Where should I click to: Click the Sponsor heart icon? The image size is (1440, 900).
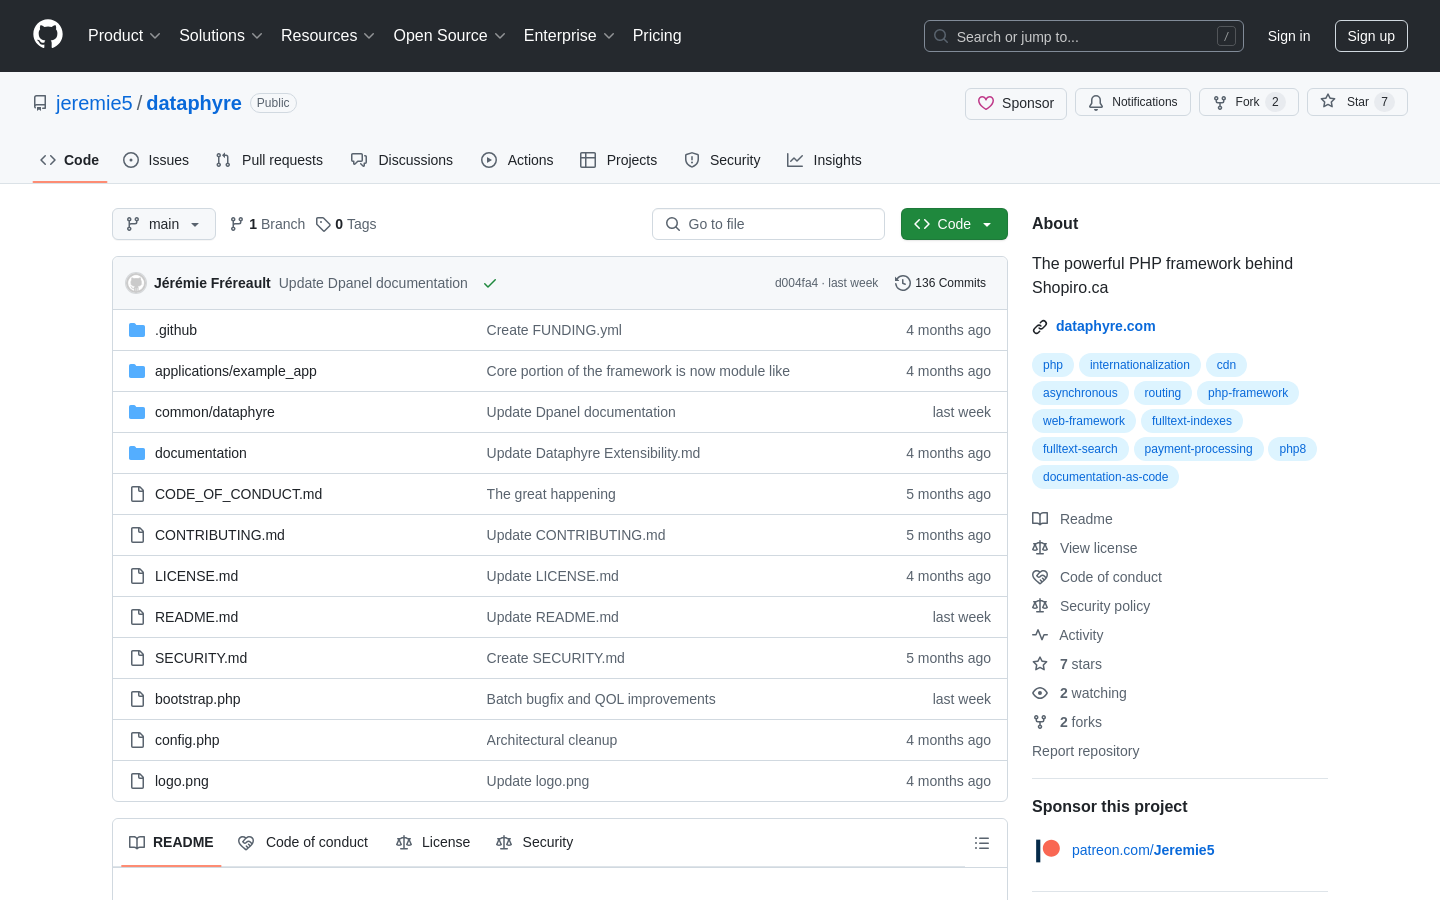click(x=986, y=103)
